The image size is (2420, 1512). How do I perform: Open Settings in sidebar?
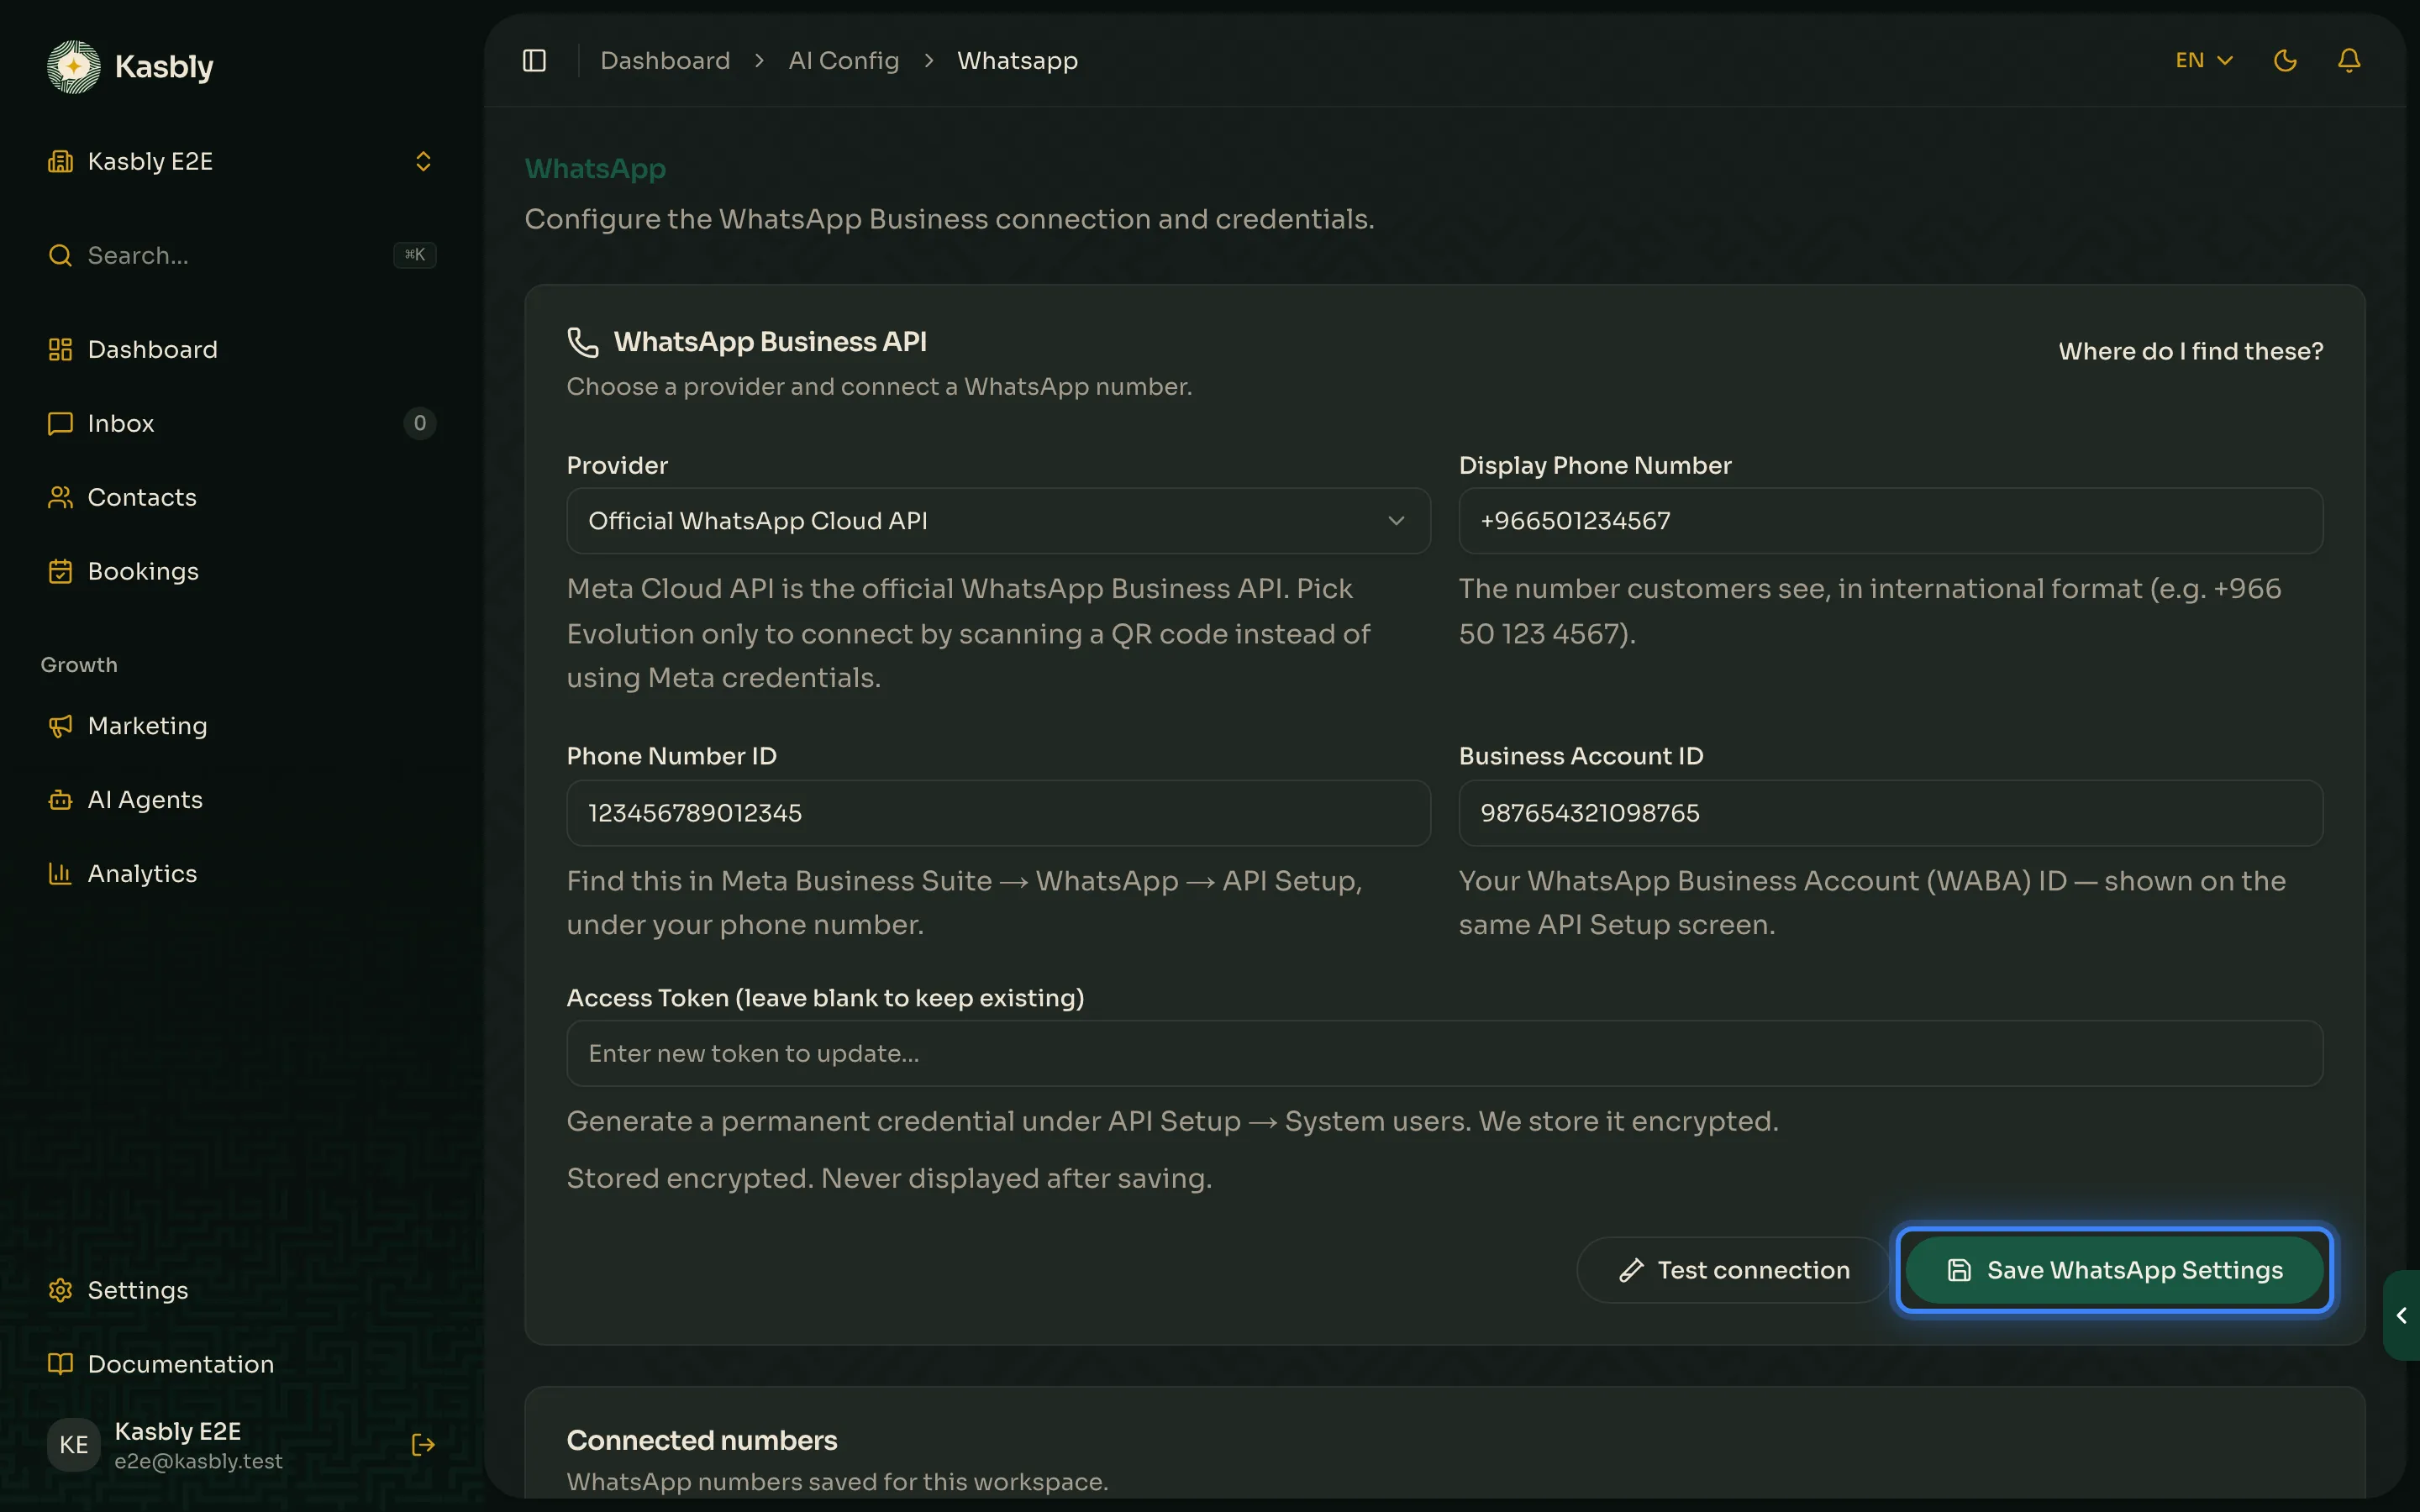coord(240,1290)
